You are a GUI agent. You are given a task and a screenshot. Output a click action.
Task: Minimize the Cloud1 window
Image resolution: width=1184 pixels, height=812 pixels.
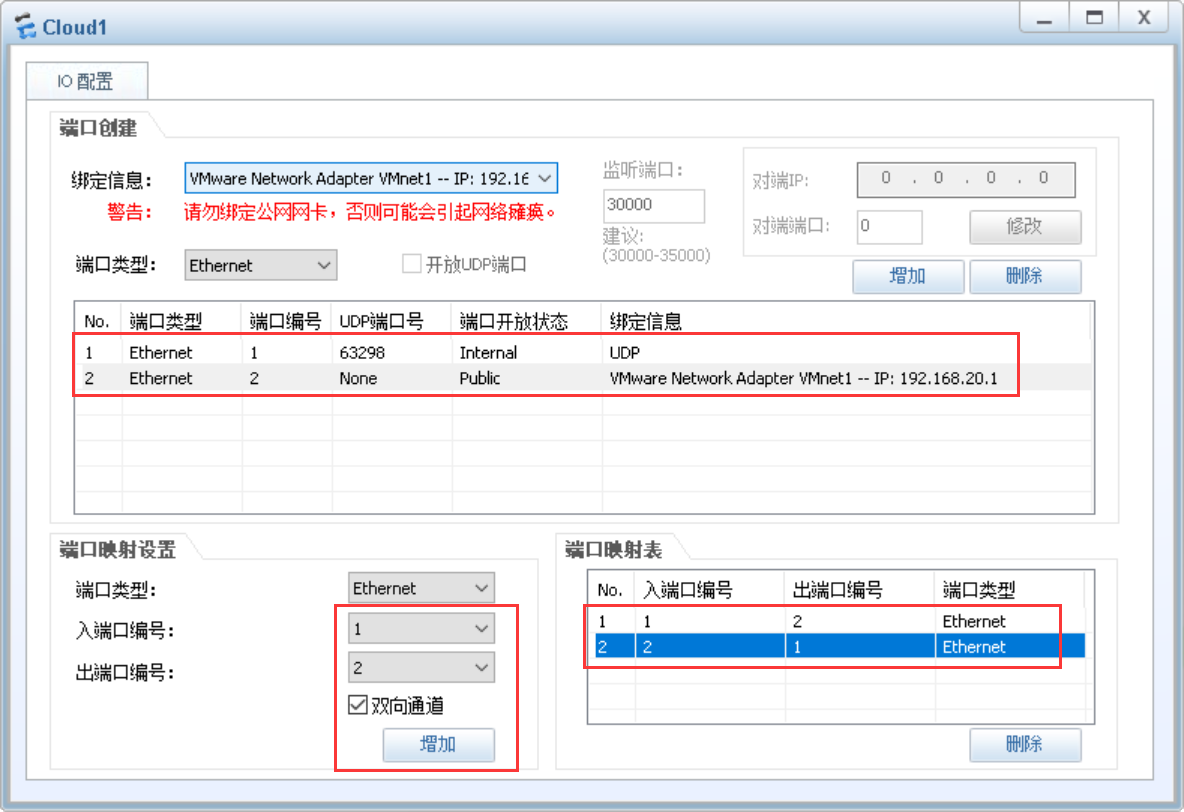click(1044, 17)
